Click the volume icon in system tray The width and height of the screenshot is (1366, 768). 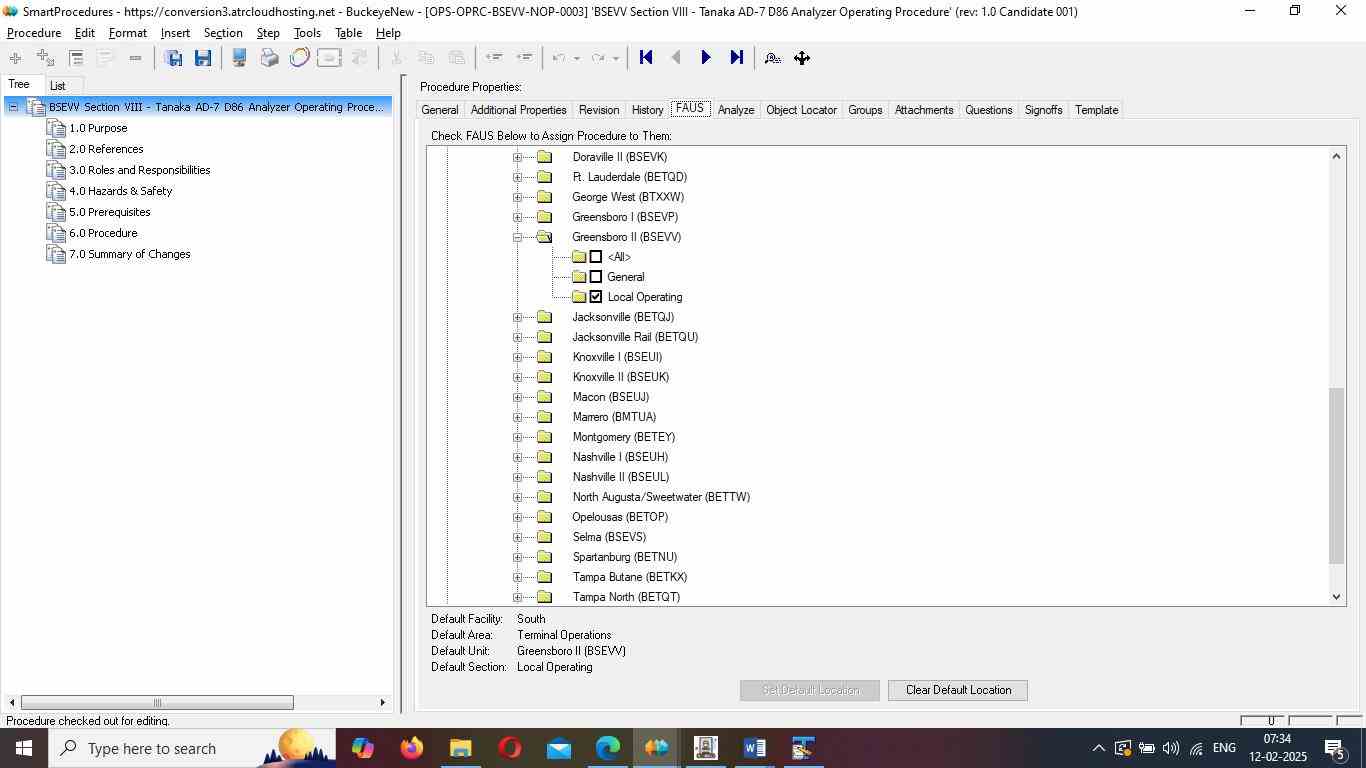[1171, 748]
